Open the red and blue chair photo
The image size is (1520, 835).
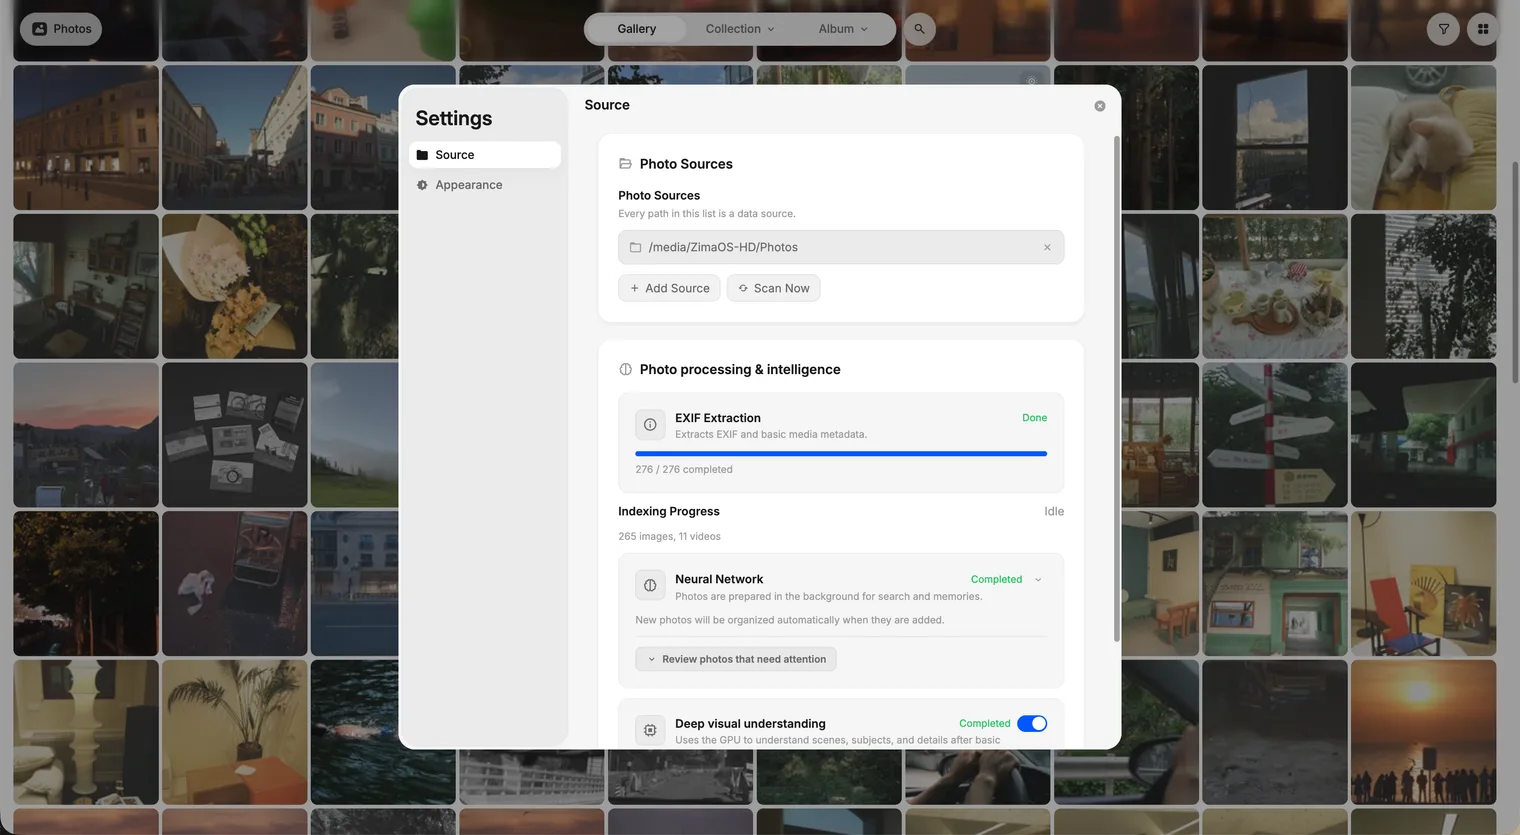coord(1423,584)
